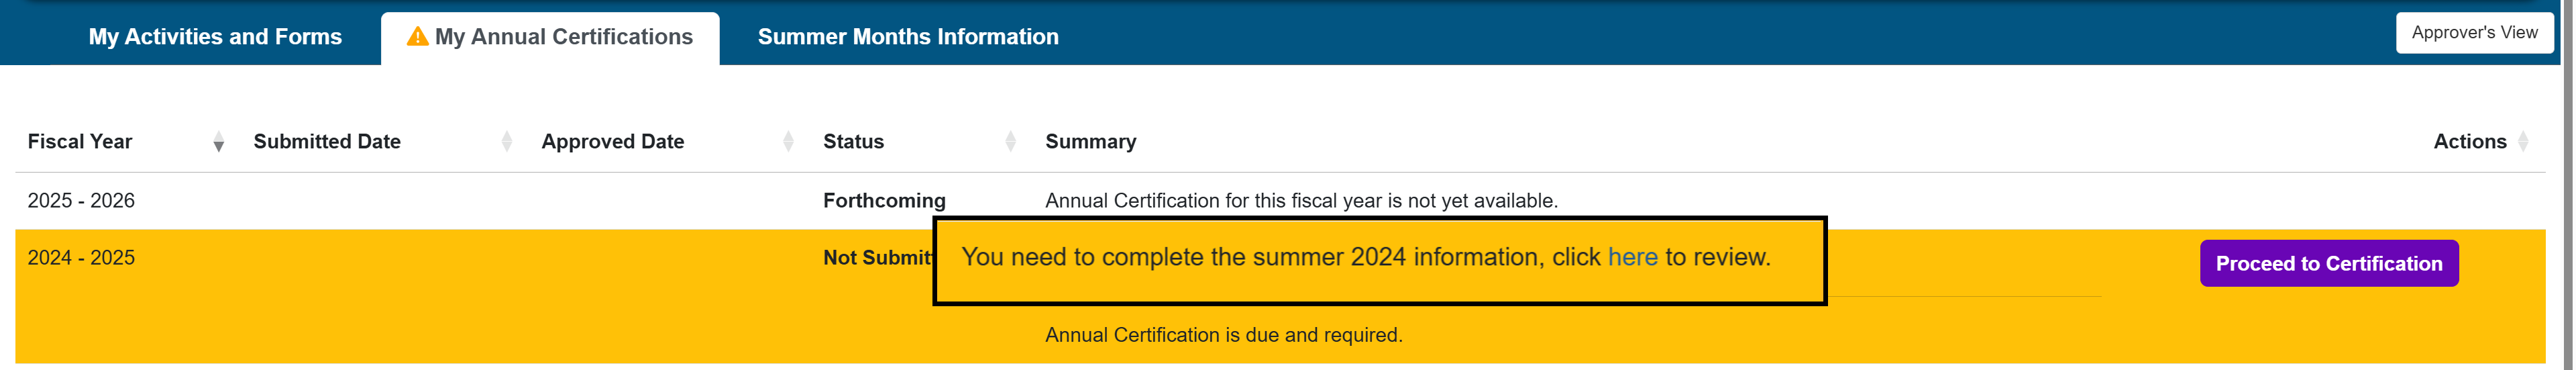Viewport: 2576px width, 370px height.
Task: Click the Actions column sort arrows
Action: [2523, 142]
